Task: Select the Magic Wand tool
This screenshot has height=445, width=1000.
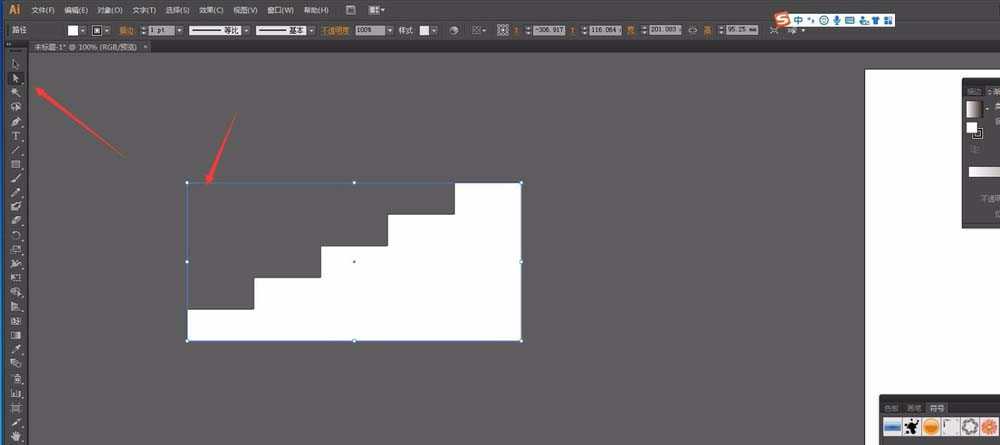Action: coord(16,92)
